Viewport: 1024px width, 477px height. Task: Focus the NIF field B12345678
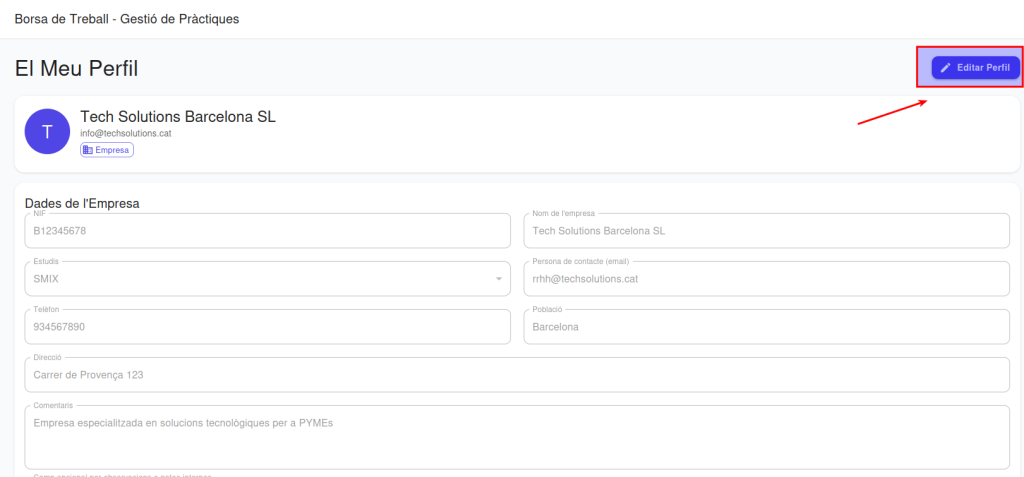(268, 231)
